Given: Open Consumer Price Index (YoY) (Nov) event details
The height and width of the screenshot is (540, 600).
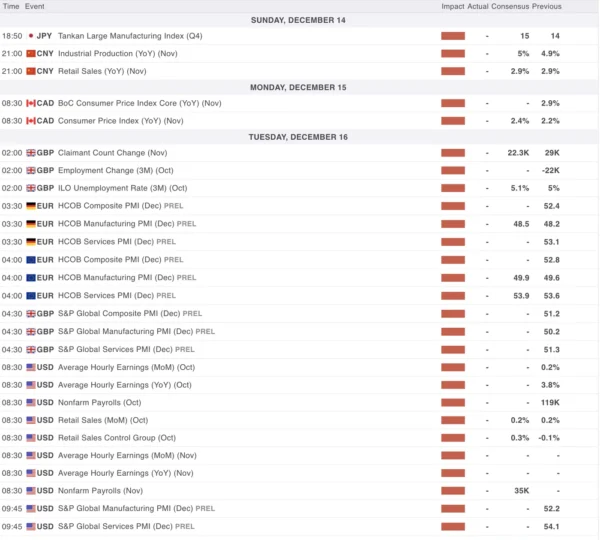Looking at the screenshot, I should tap(120, 121).
